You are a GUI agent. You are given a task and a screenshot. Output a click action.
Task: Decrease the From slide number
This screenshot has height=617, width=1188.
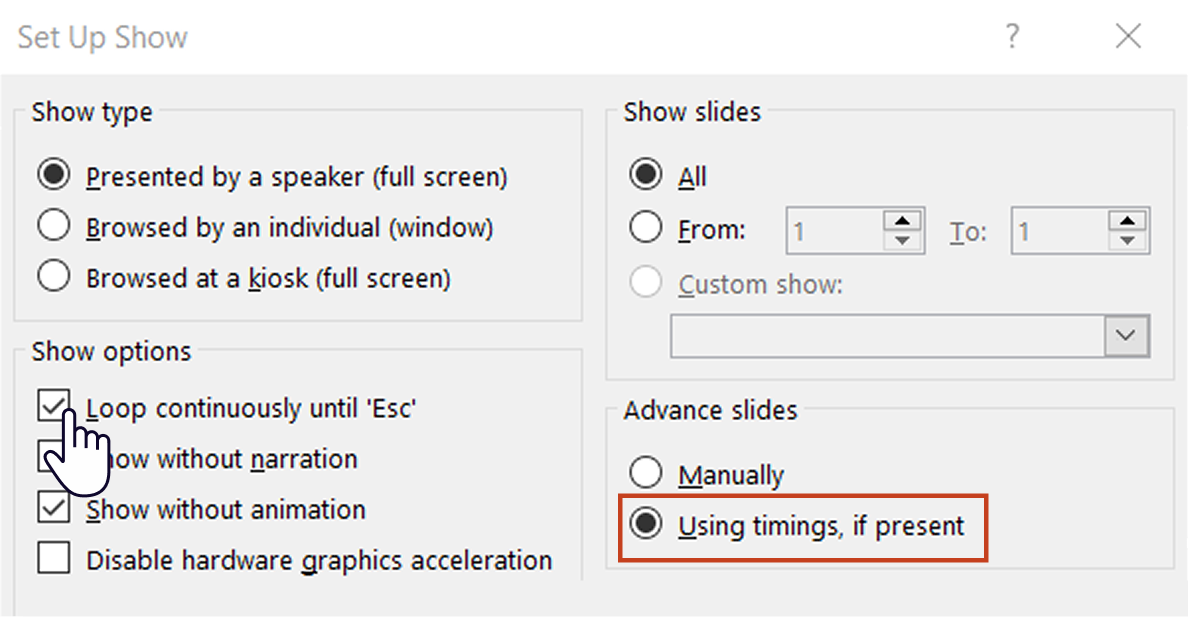click(902, 240)
